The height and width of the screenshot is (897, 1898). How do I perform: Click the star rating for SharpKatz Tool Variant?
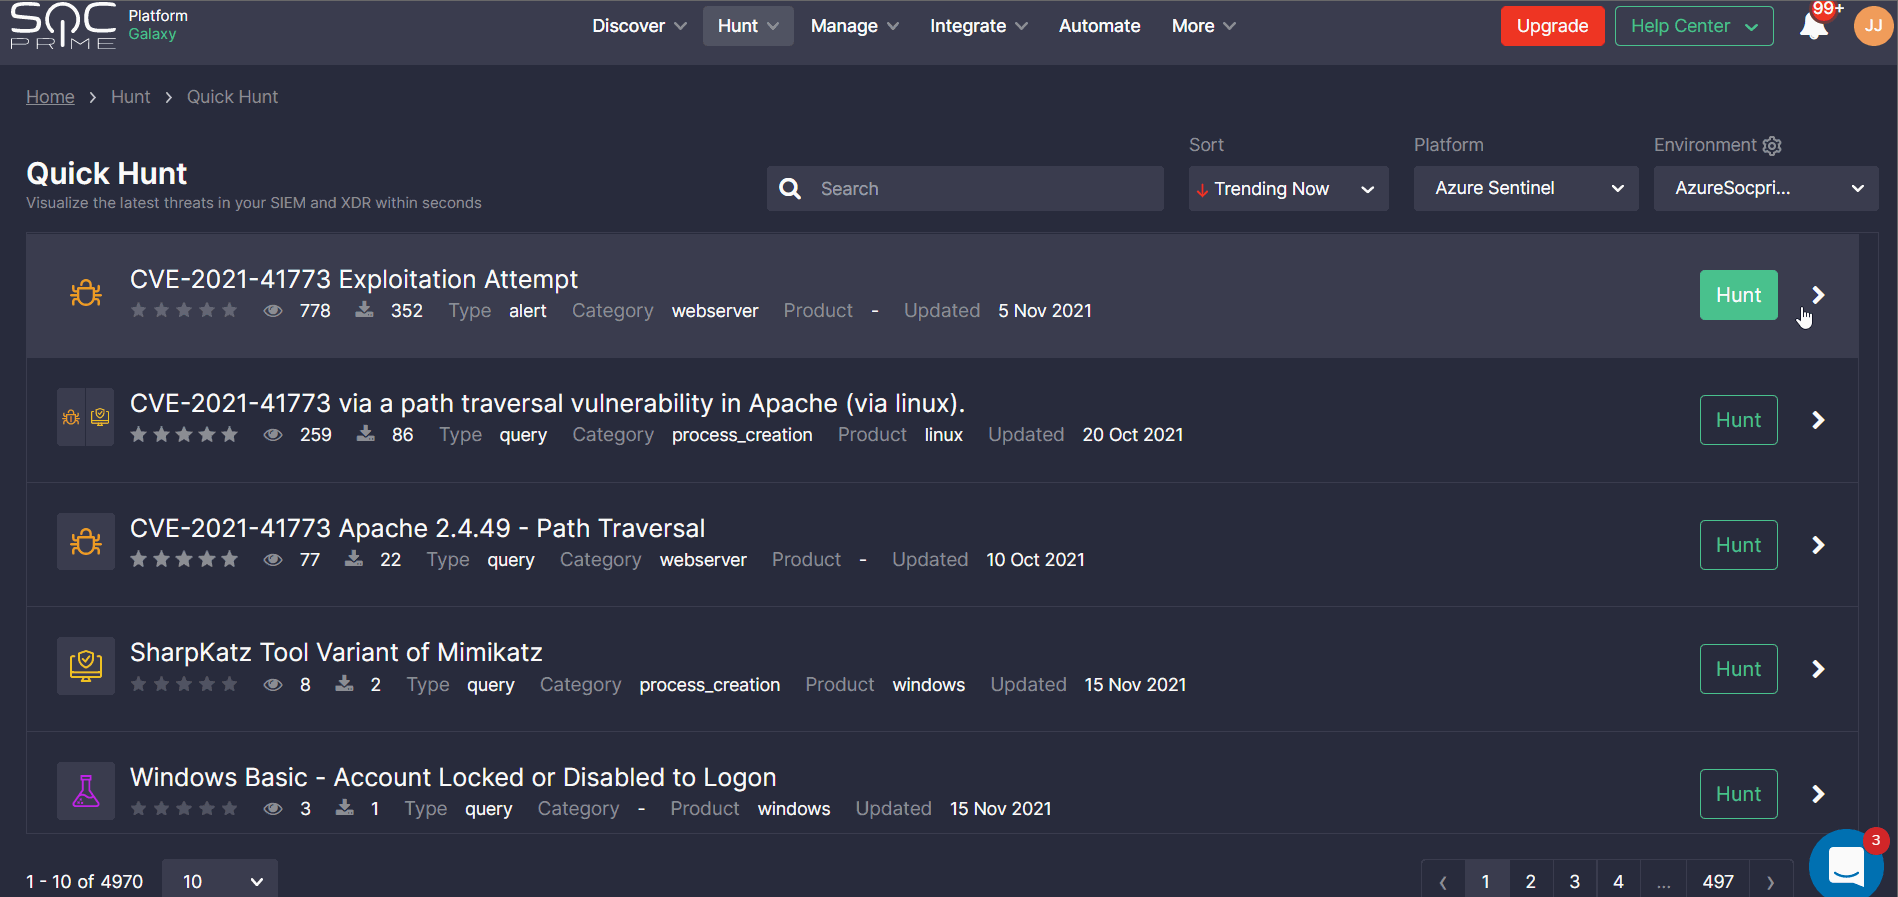pyautogui.click(x=184, y=684)
